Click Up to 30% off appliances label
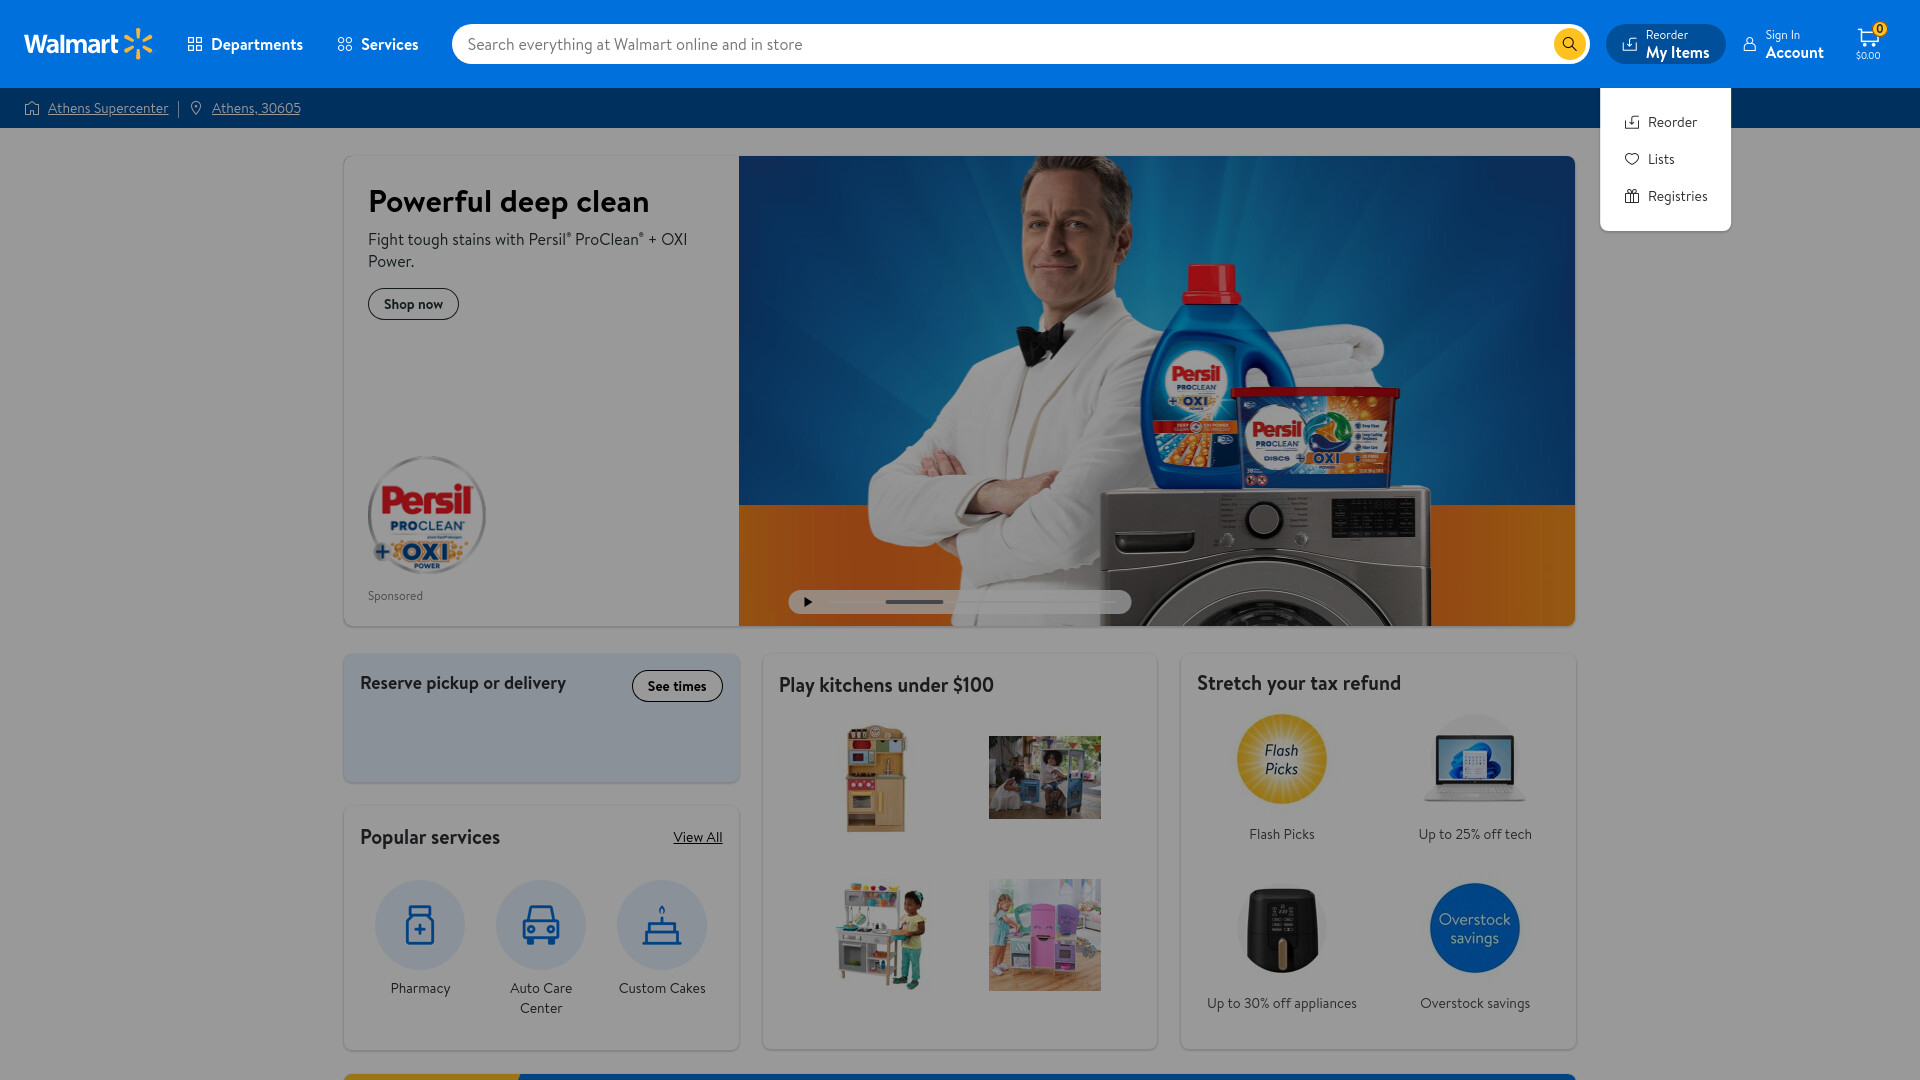The image size is (1920, 1080). coord(1282,1003)
